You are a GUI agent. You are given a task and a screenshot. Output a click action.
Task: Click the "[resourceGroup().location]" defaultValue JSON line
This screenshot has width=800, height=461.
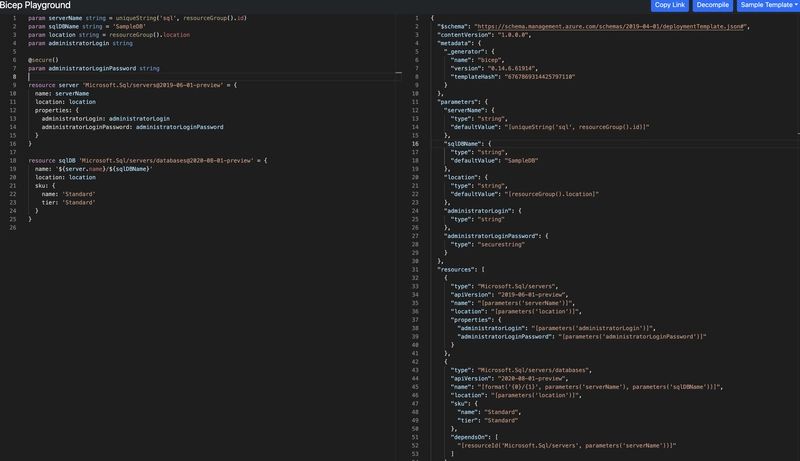click(524, 194)
